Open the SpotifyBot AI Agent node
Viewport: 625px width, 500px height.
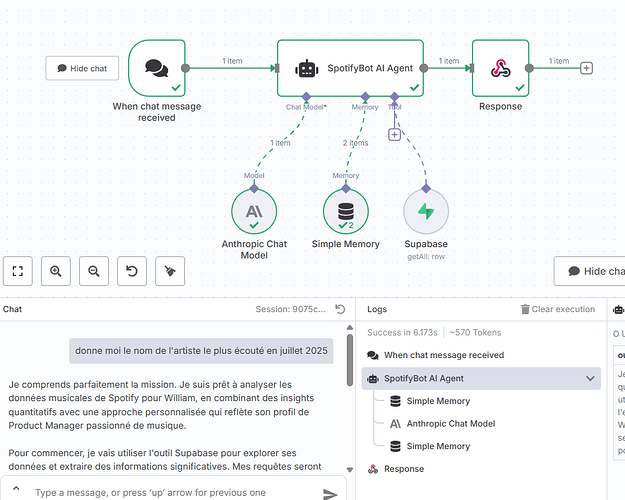350,68
